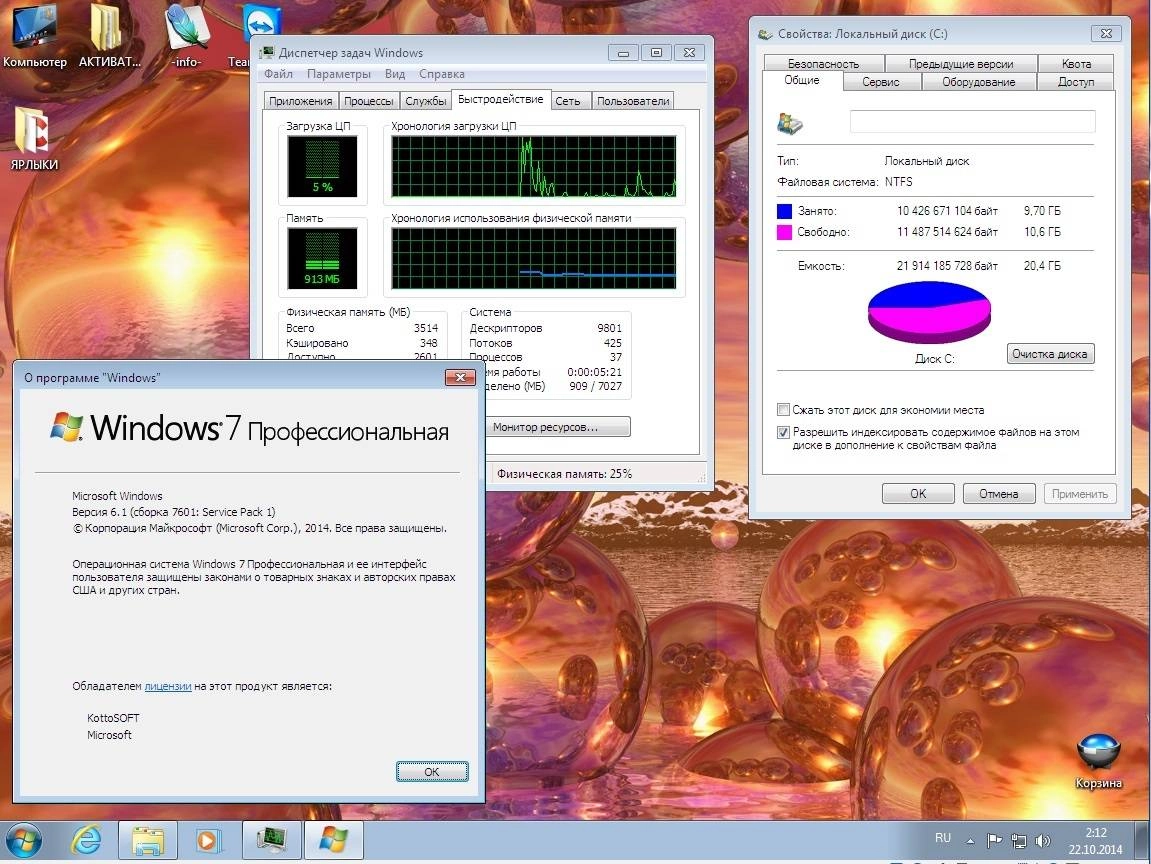Select the Быстродействие tab
Screen dimensions: 1151x864
point(501,99)
